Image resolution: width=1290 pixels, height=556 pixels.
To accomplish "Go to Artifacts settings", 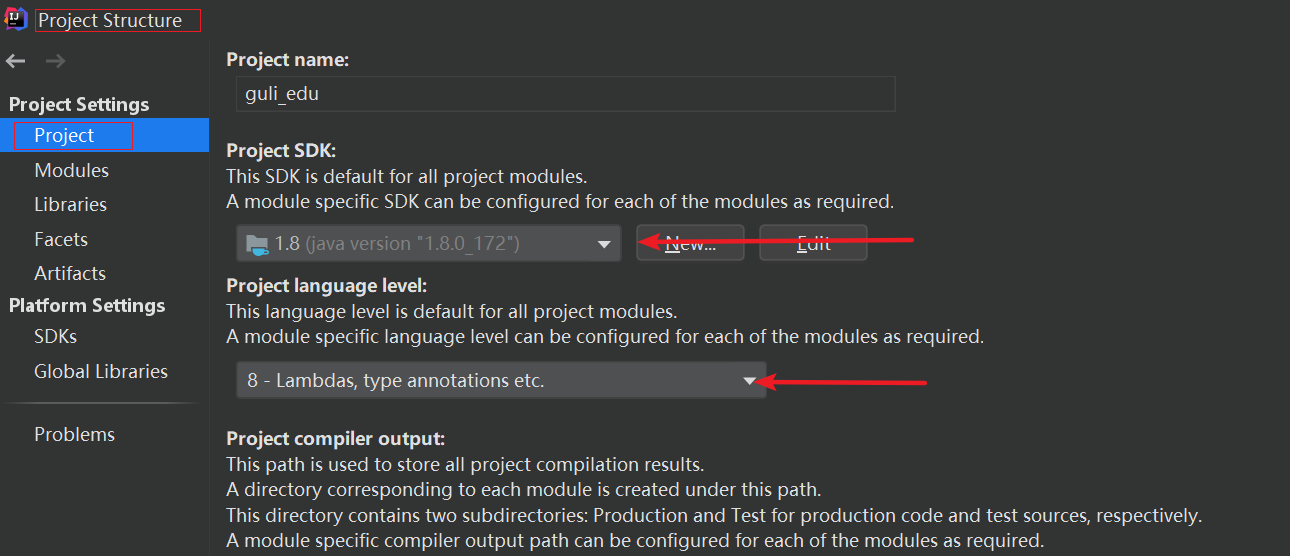I will (69, 273).
